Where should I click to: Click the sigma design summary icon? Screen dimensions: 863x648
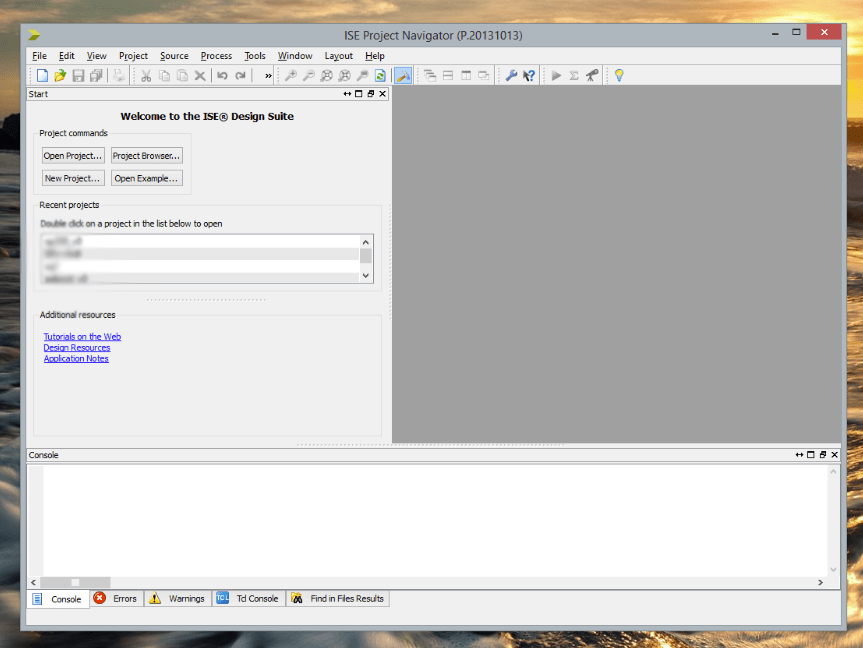coord(574,75)
